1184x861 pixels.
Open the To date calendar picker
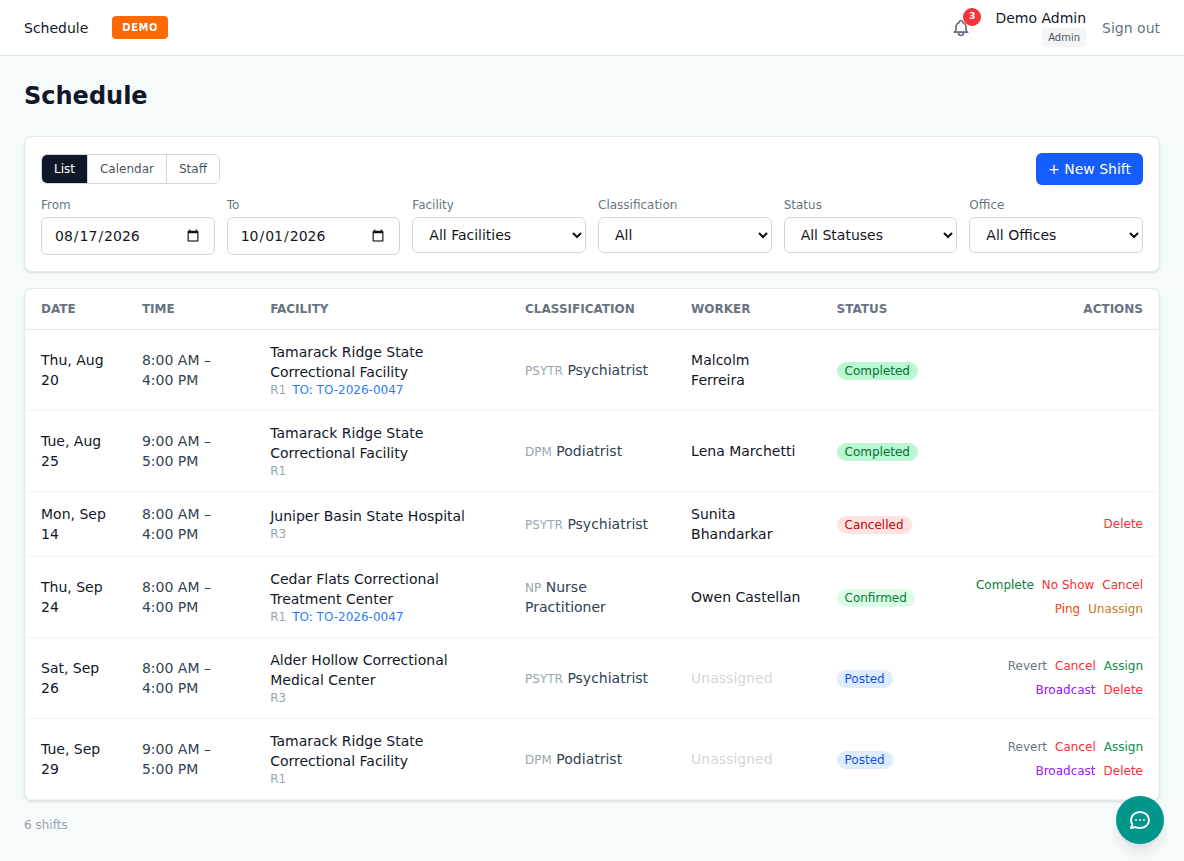click(378, 236)
